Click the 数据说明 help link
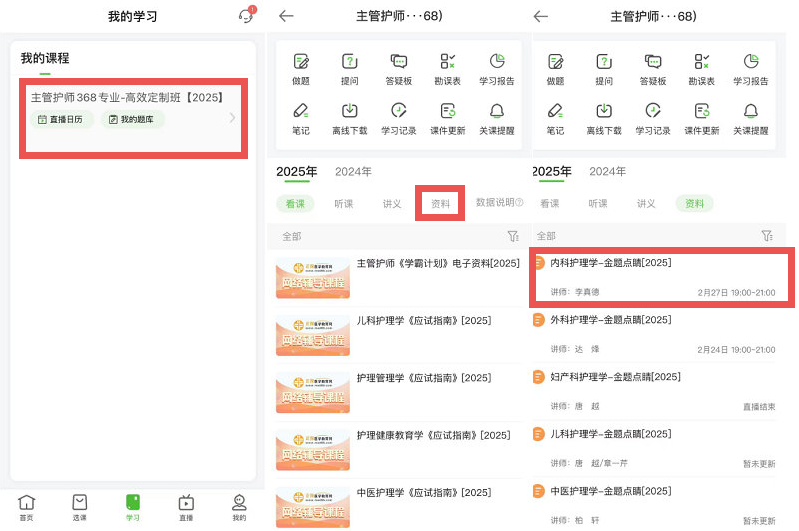 click(x=499, y=203)
